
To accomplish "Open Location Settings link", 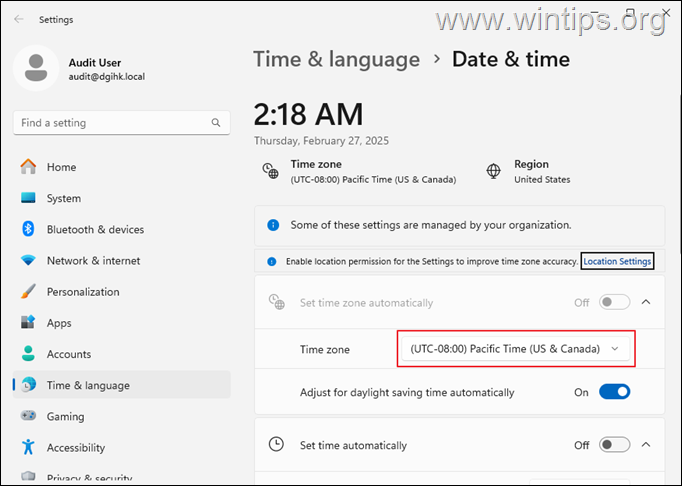I will [x=617, y=261].
